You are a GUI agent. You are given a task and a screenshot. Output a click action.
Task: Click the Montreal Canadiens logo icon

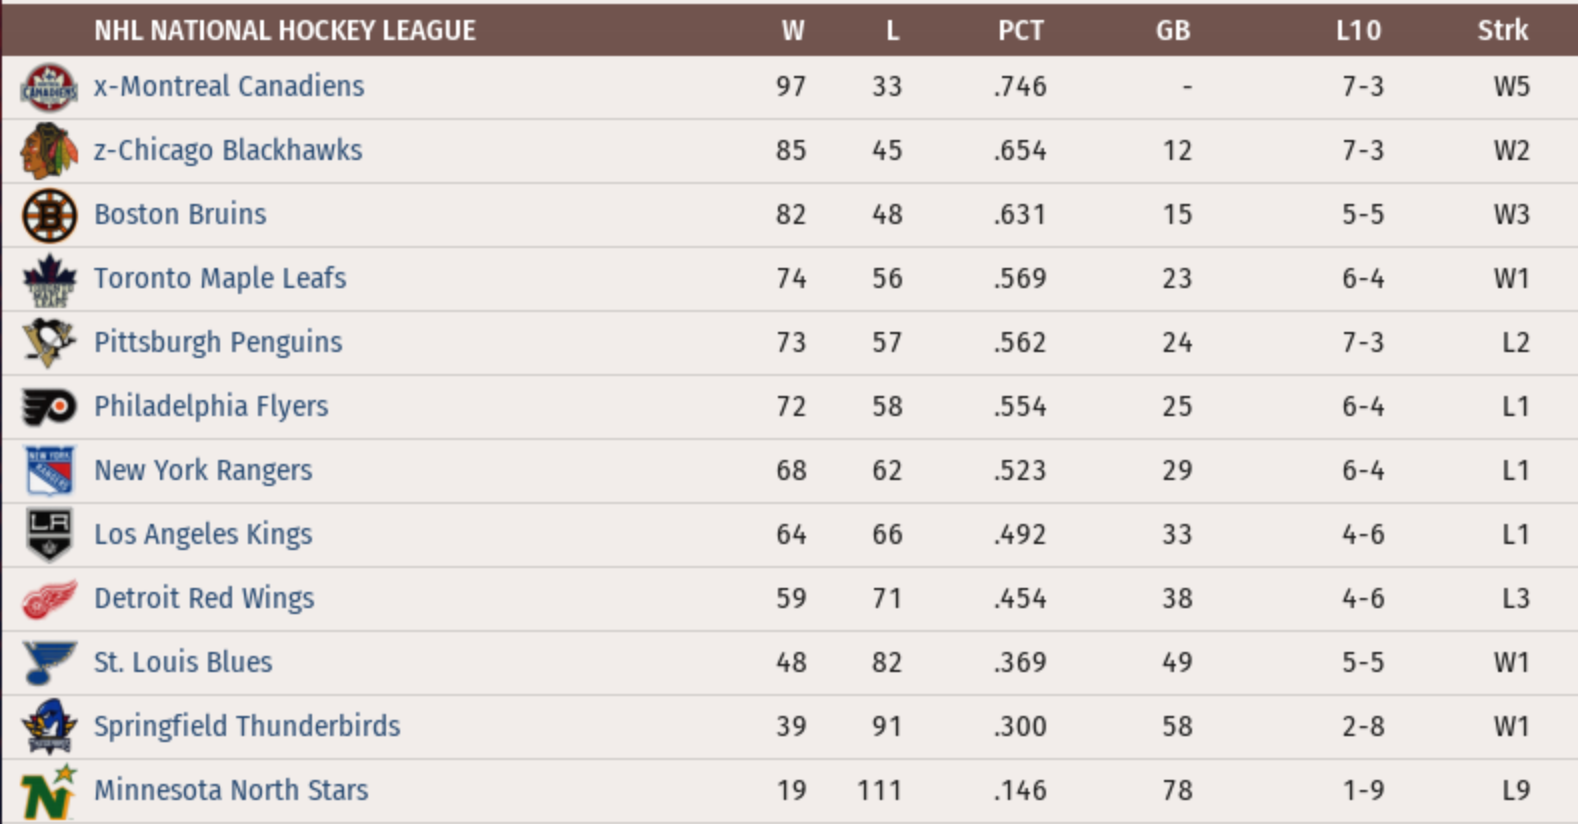(49, 87)
